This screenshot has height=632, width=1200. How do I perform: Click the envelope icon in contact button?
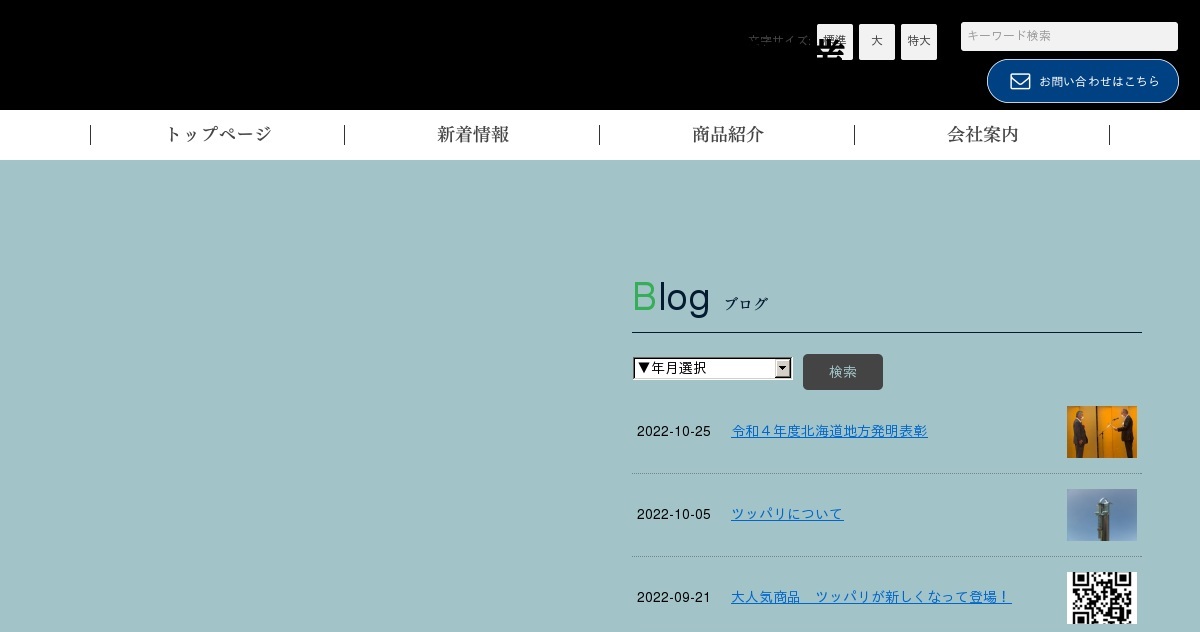click(x=1020, y=81)
